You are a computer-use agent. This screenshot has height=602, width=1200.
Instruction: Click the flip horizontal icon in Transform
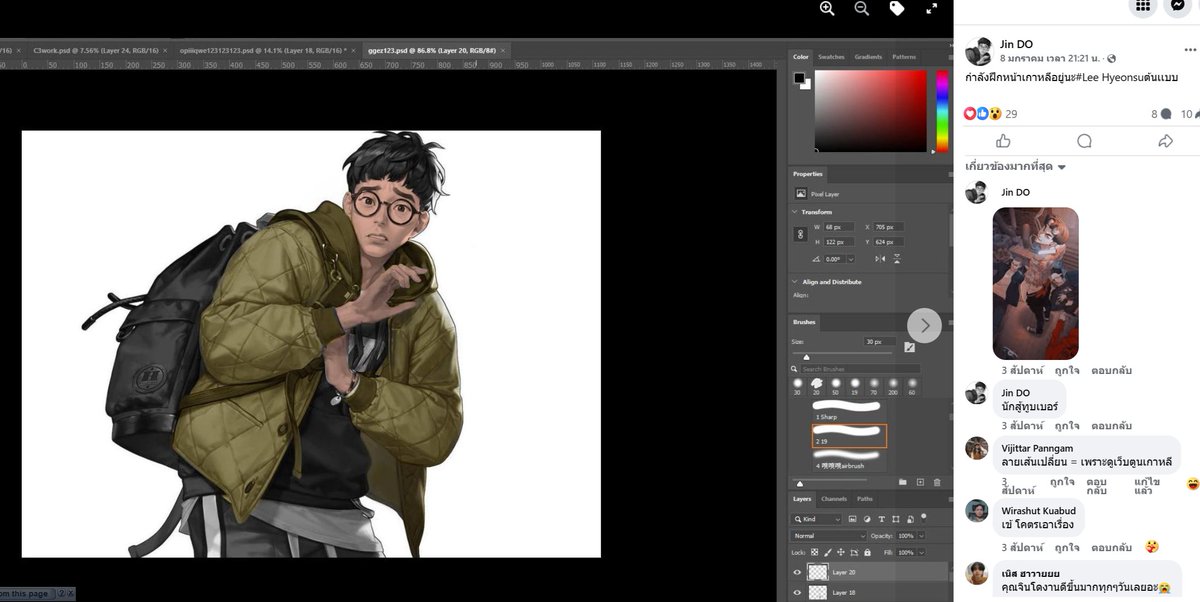(880, 259)
